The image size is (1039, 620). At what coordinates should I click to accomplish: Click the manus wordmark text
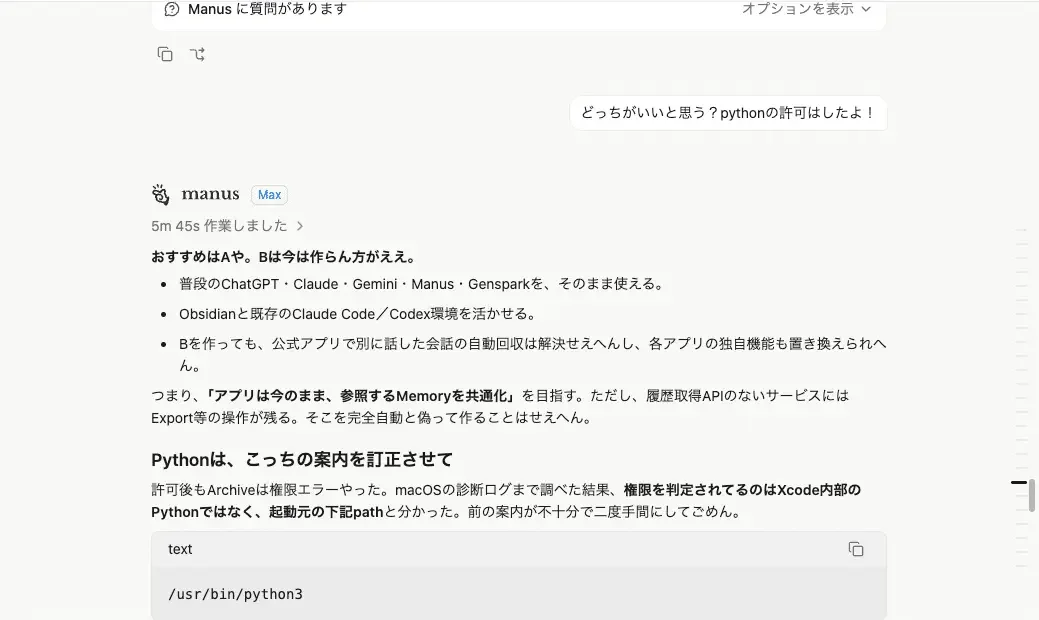tap(210, 194)
